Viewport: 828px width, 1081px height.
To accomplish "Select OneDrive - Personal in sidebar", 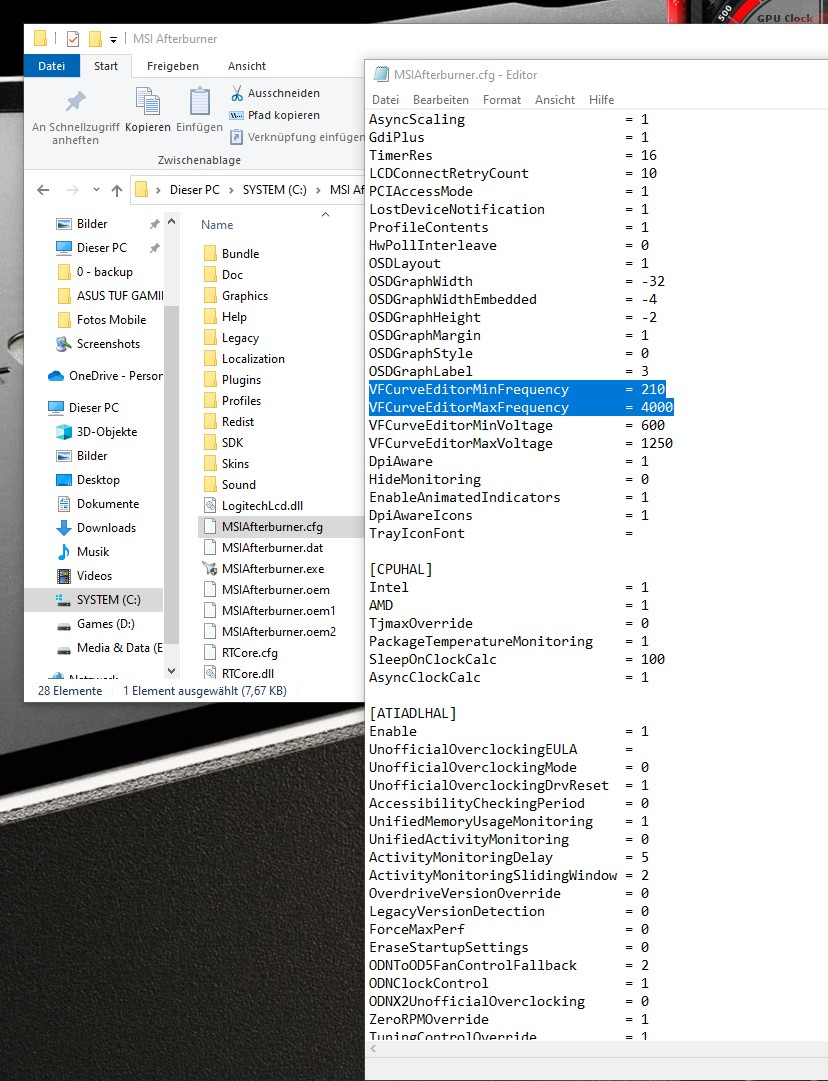I will [x=115, y=376].
